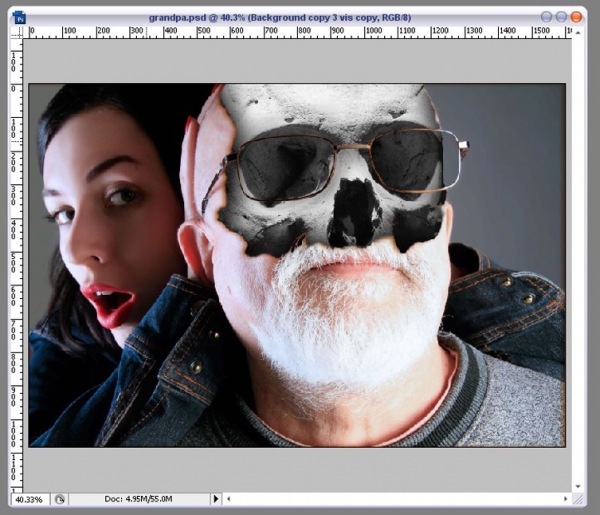Click the horizontal scrollbar left arrow
Screen dimensions: 600x515
click(x=229, y=499)
